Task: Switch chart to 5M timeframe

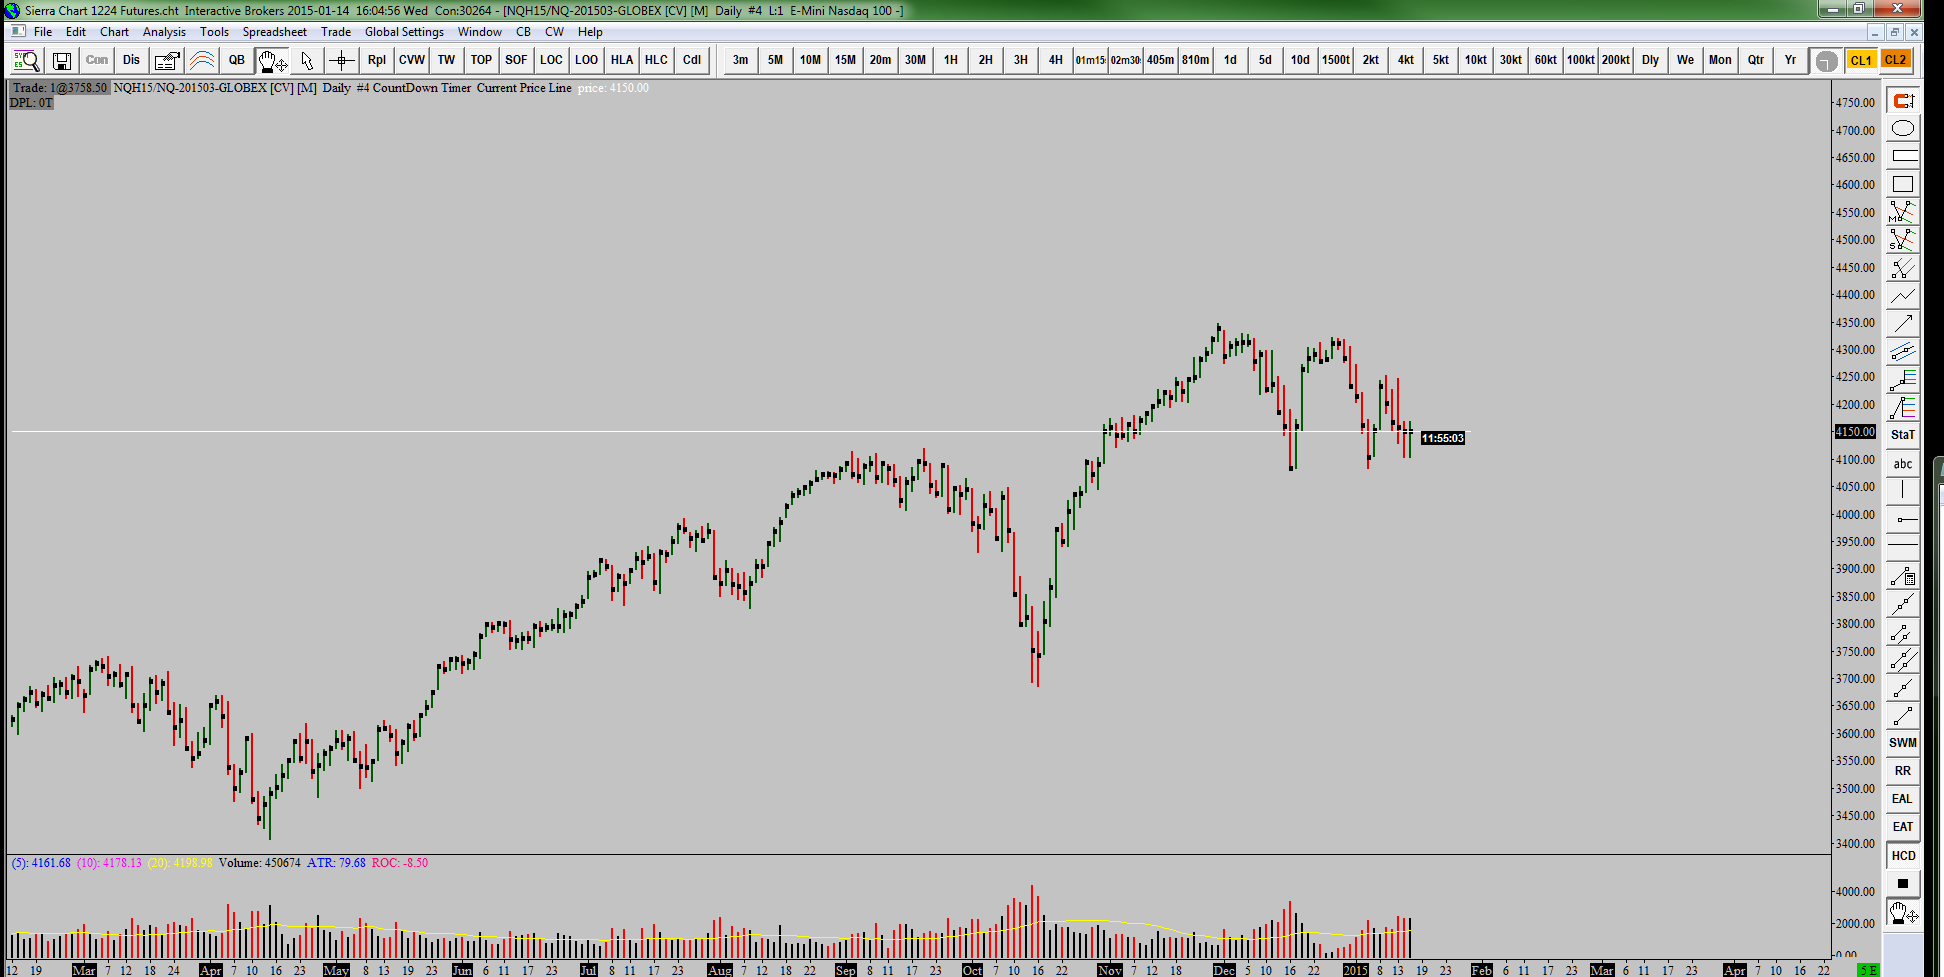Action: point(775,60)
